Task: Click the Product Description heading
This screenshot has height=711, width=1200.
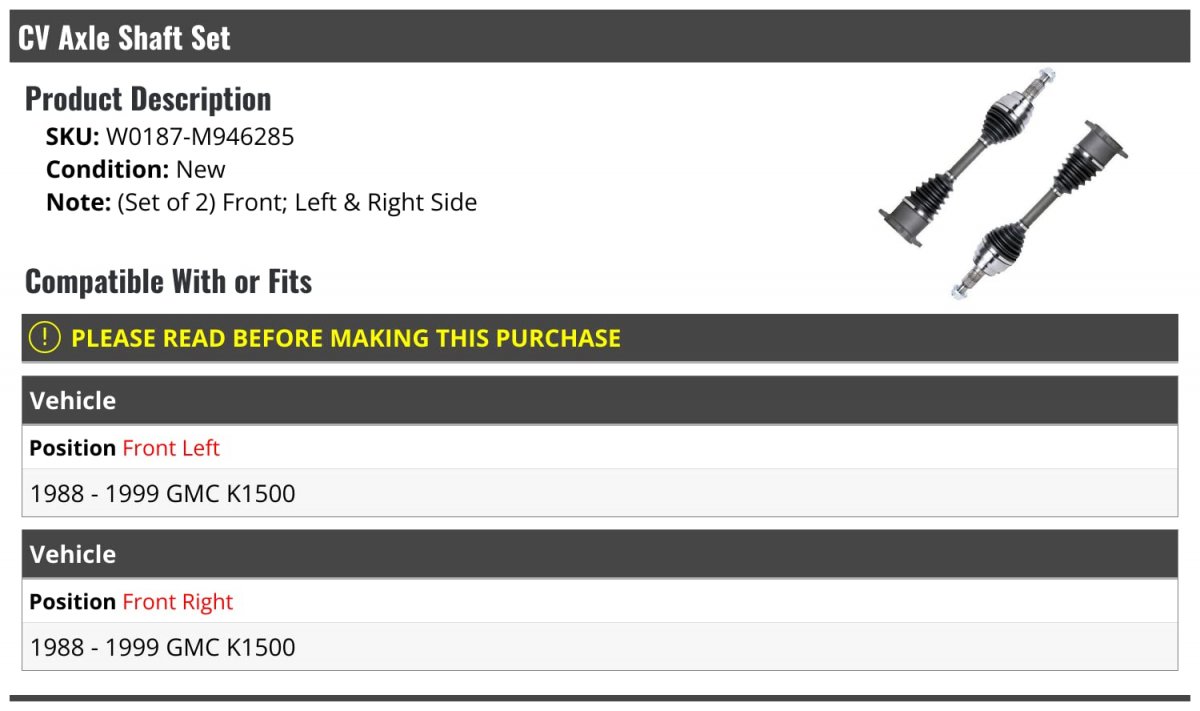Action: (148, 99)
